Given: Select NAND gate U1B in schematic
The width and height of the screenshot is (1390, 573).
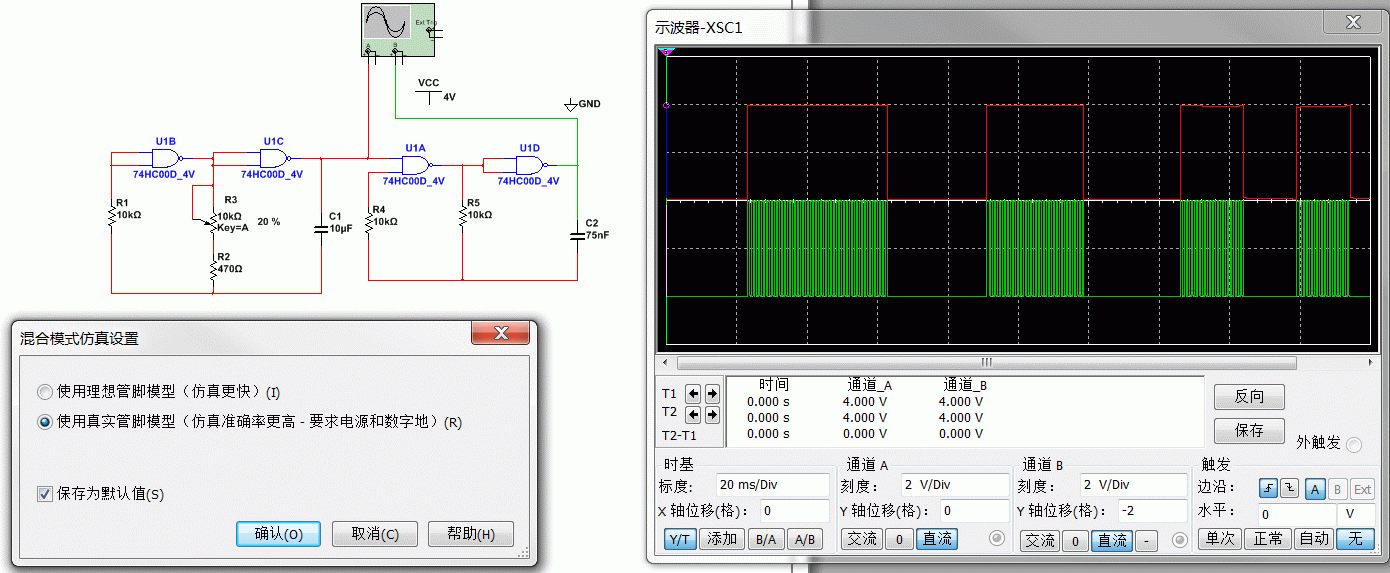Looking at the screenshot, I should 167,158.
